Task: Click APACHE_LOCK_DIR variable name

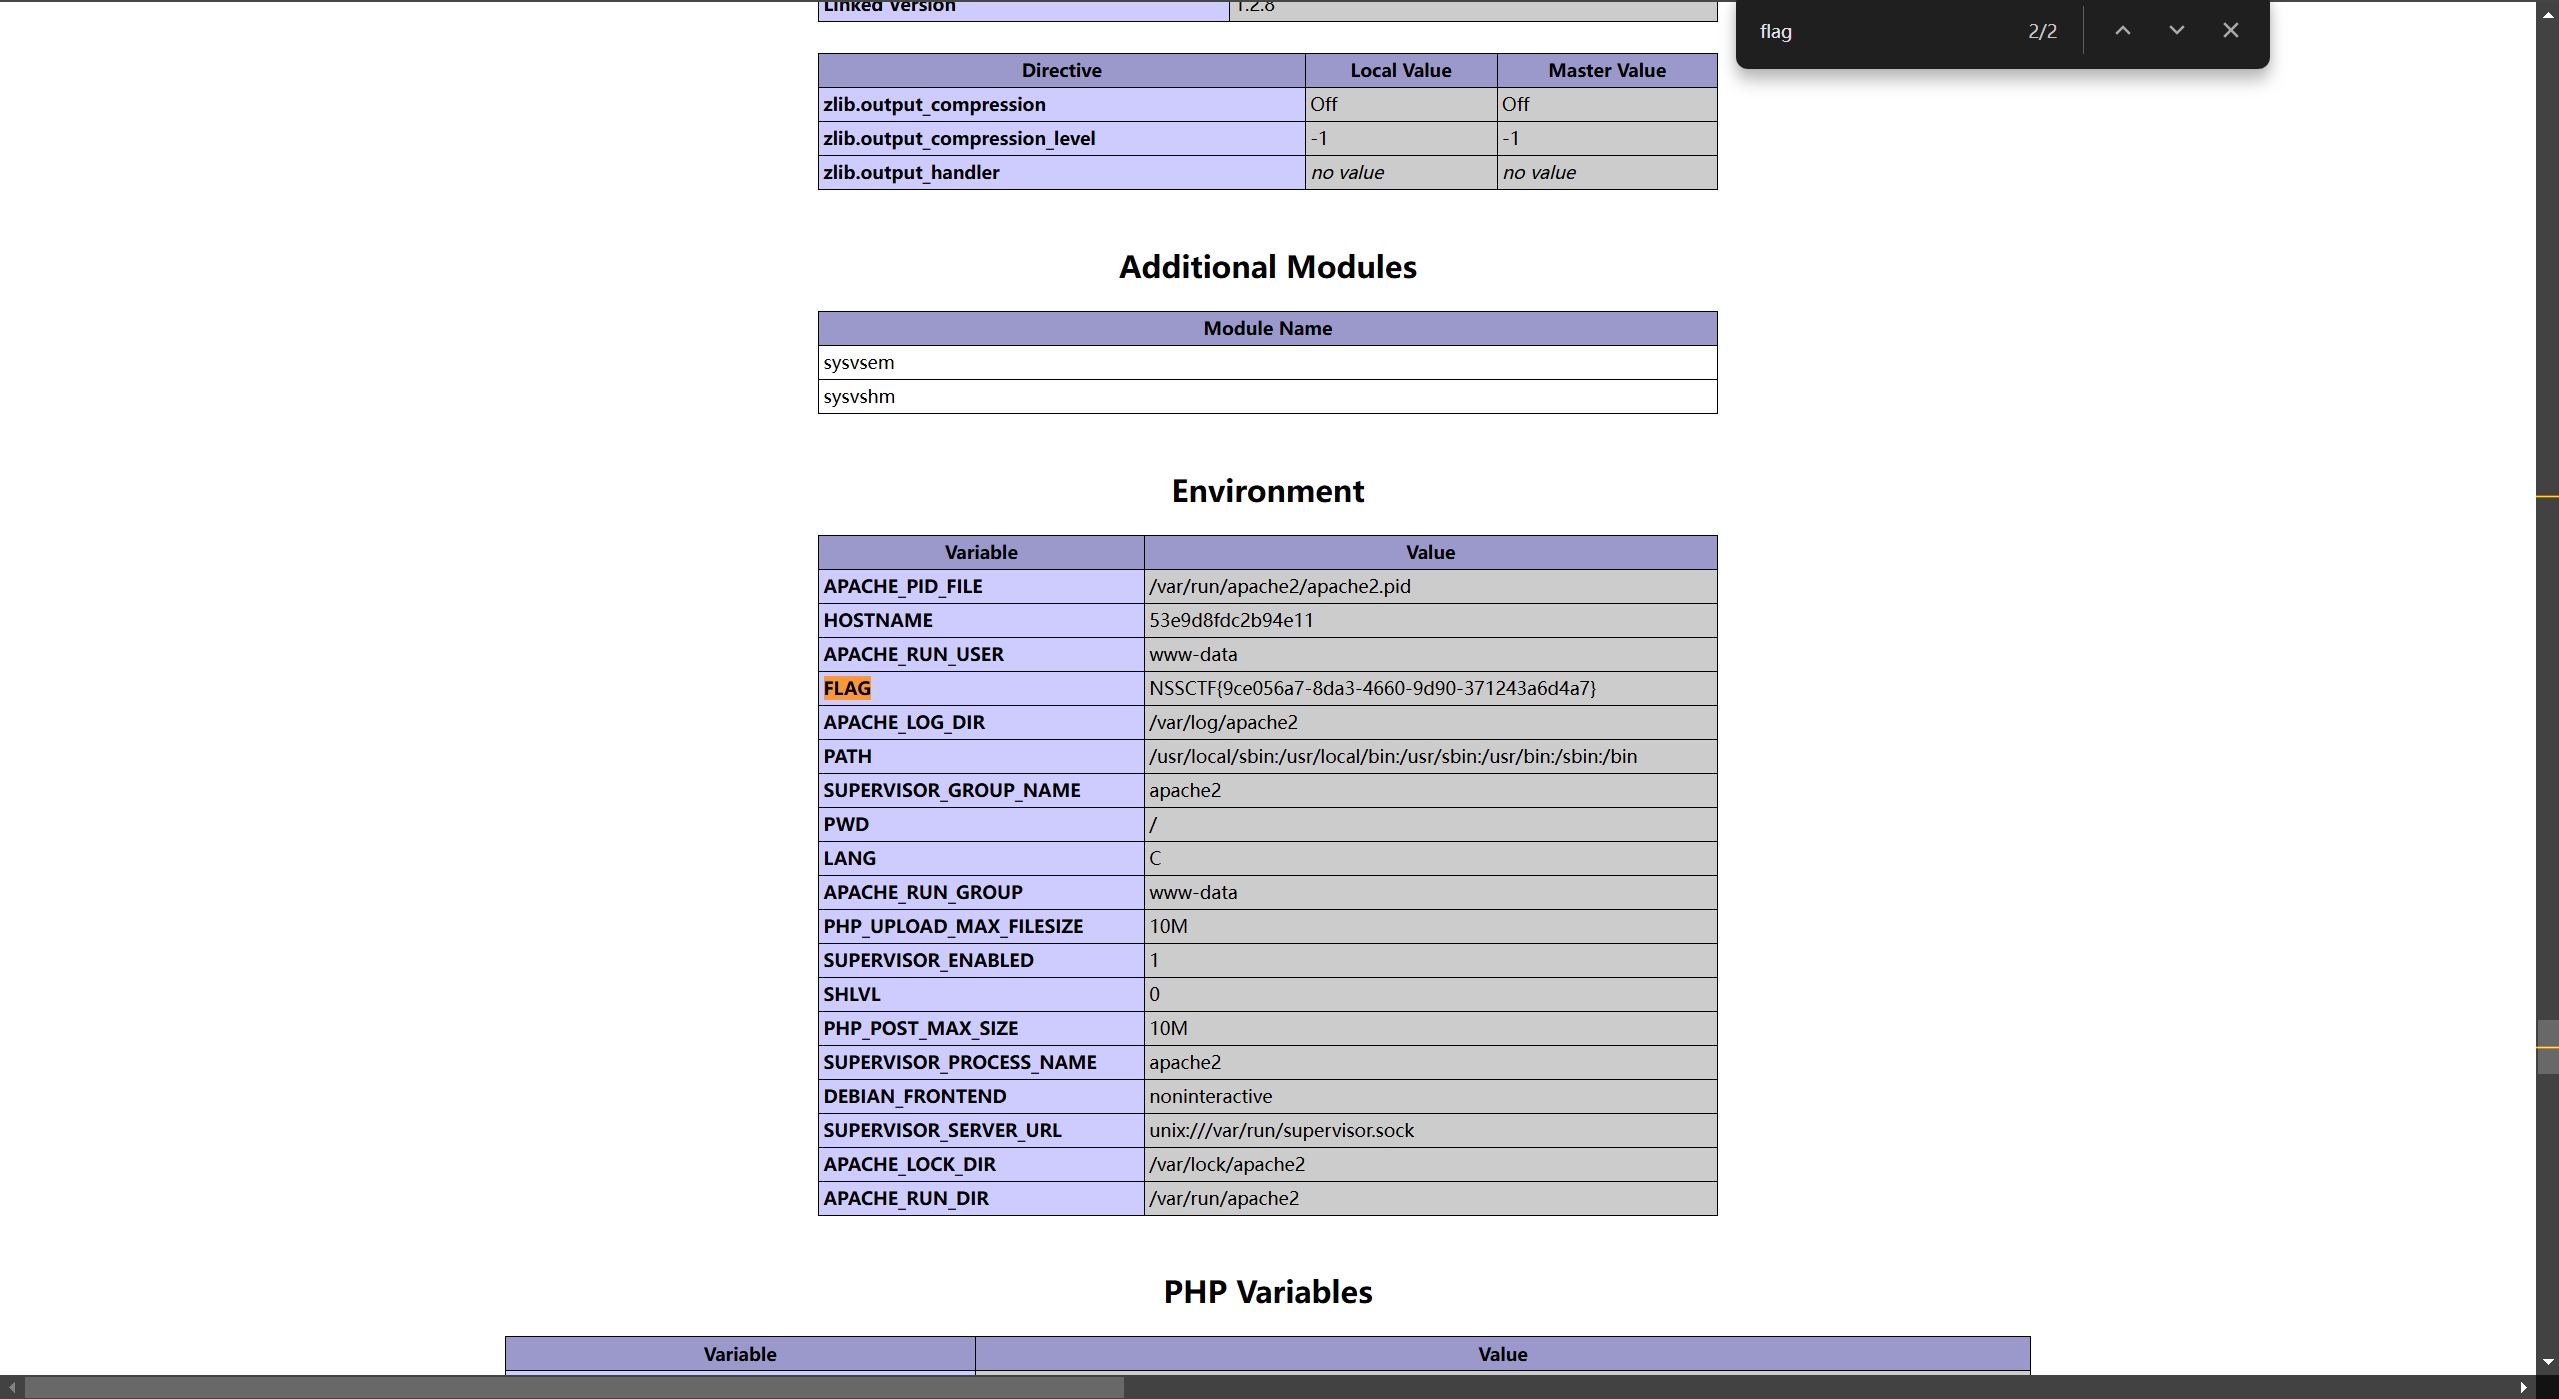Action: pos(909,1164)
